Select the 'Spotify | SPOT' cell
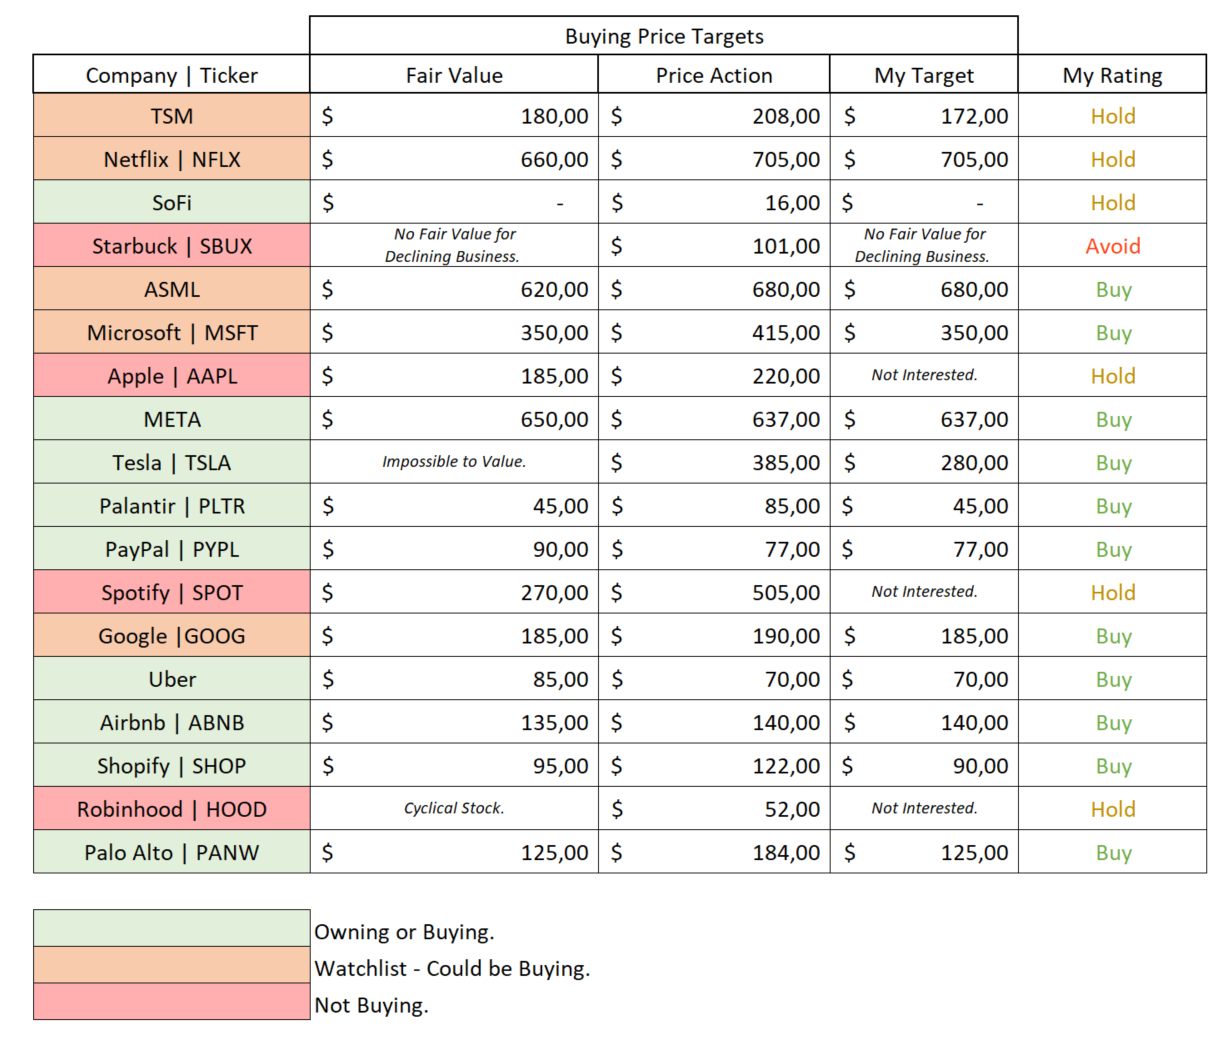1225x1039 pixels. (x=172, y=592)
